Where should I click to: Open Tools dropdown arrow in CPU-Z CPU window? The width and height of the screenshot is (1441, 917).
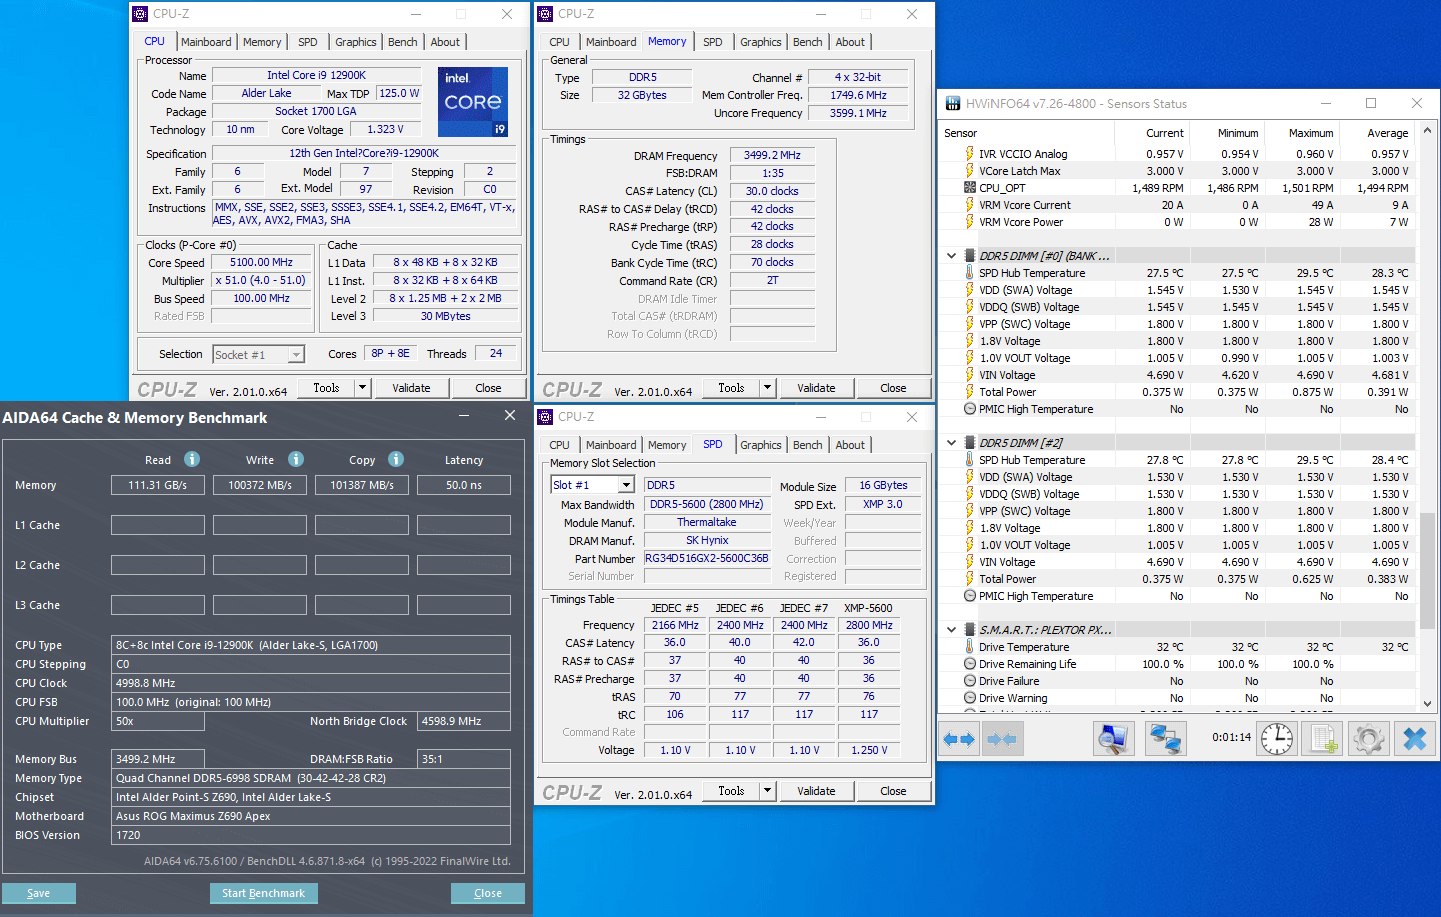pos(362,388)
